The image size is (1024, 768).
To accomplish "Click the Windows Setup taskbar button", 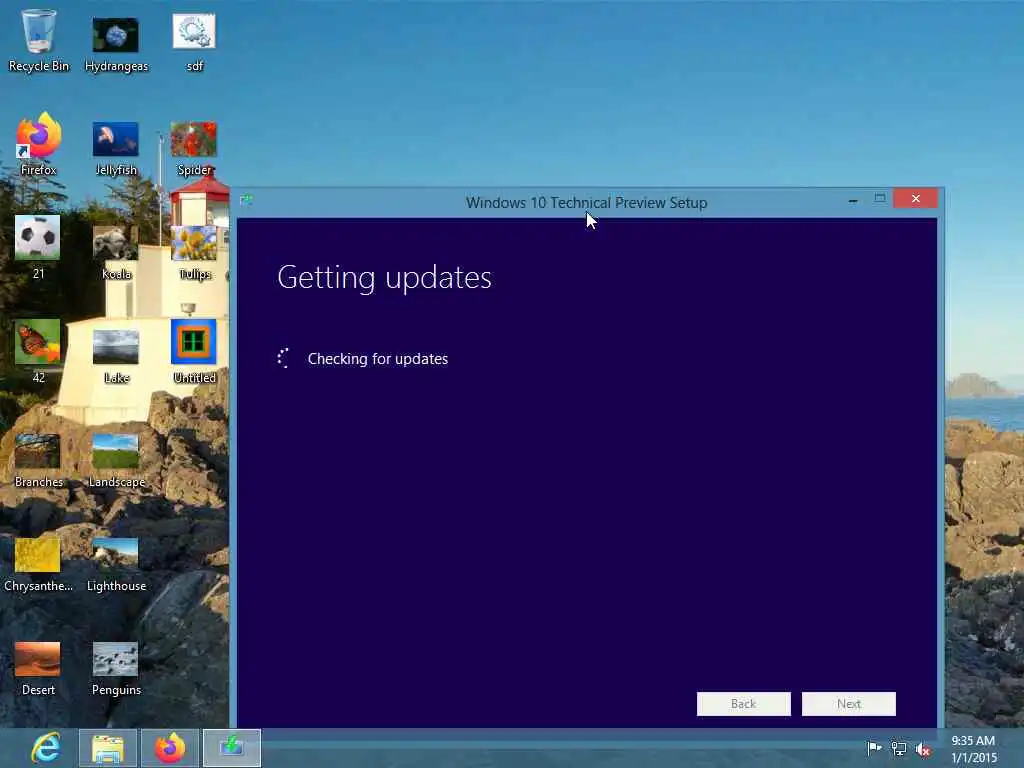I will click(232, 748).
